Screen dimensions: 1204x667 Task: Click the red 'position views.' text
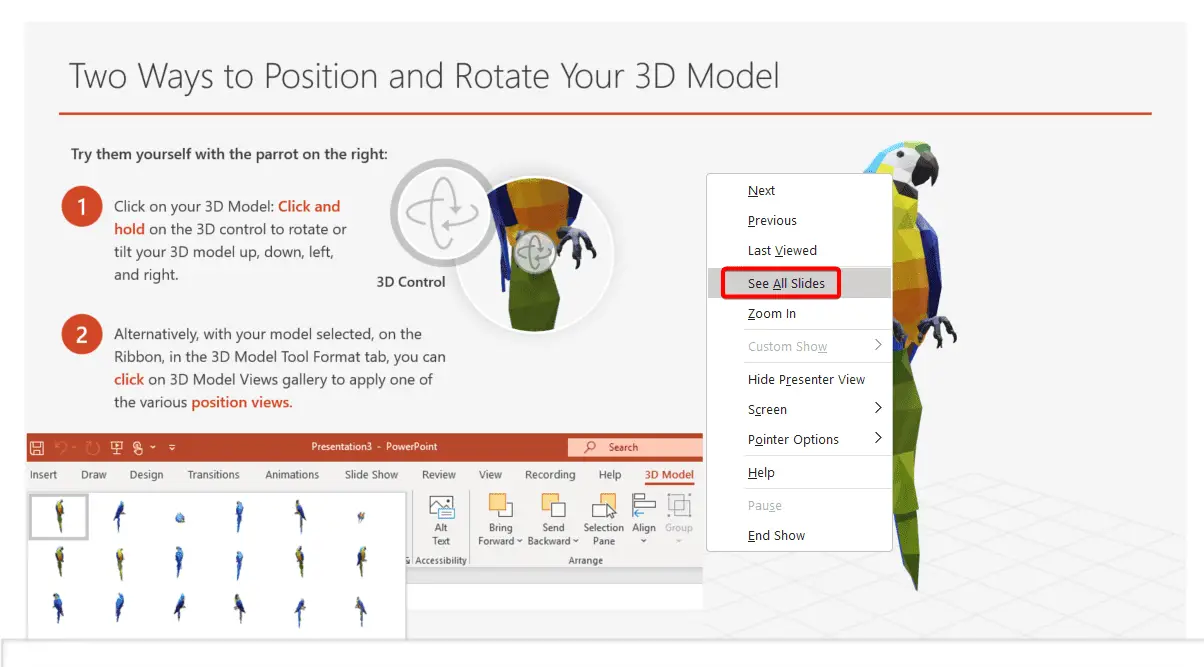point(241,402)
